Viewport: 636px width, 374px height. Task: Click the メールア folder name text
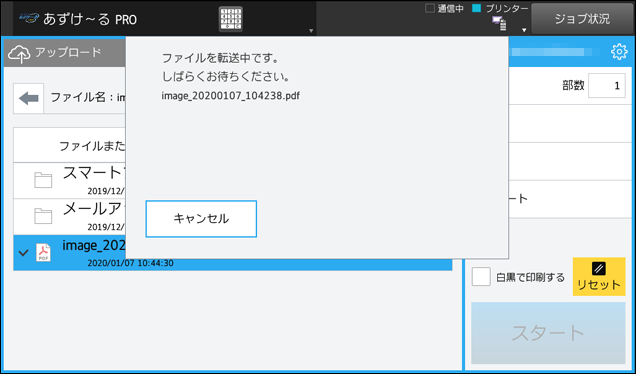[93, 209]
